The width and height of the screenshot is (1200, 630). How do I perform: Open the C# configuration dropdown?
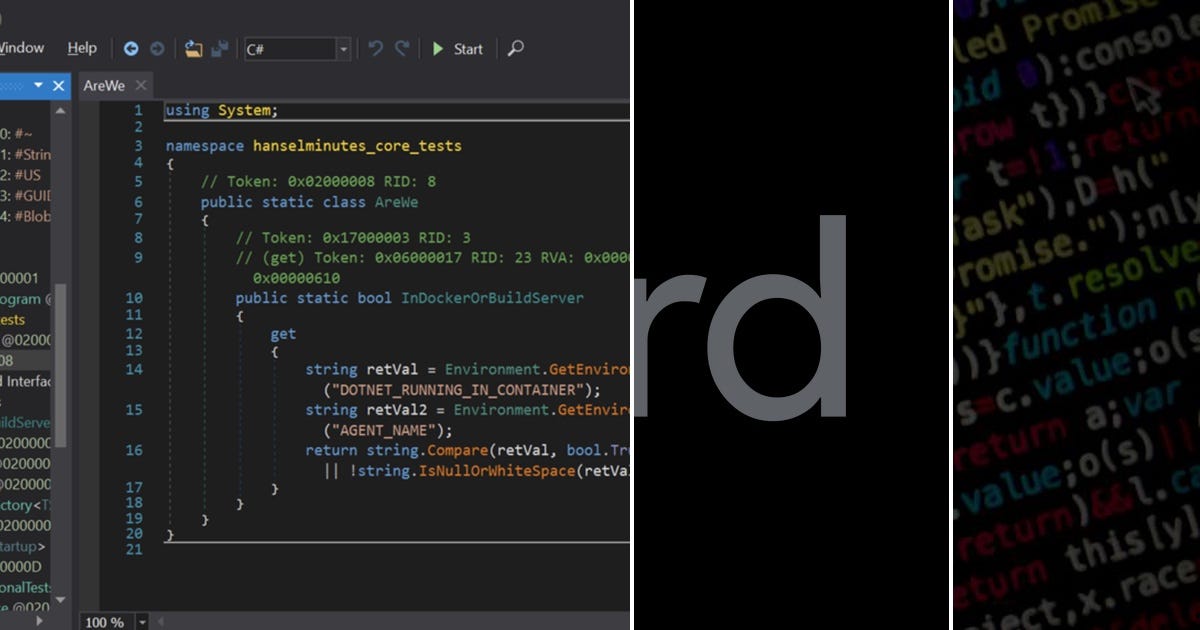tap(343, 48)
